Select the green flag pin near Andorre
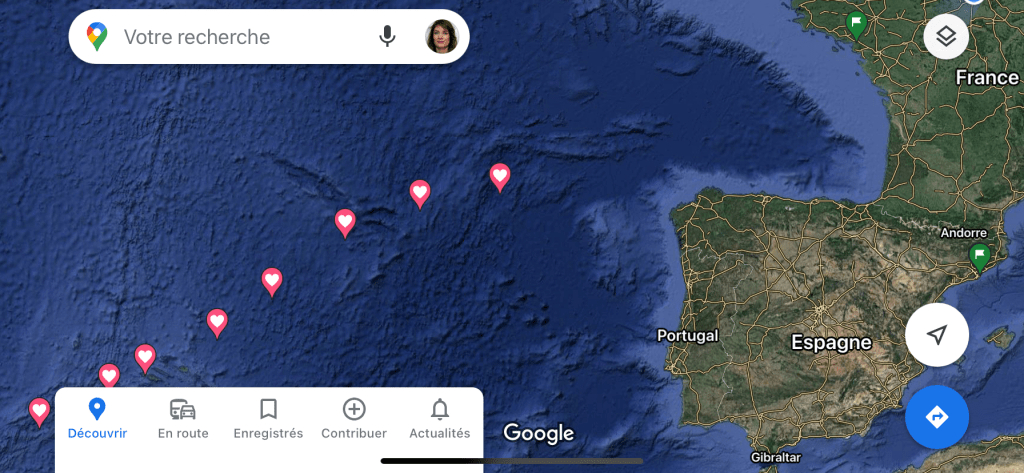The width and height of the screenshot is (1024, 473). click(x=979, y=257)
